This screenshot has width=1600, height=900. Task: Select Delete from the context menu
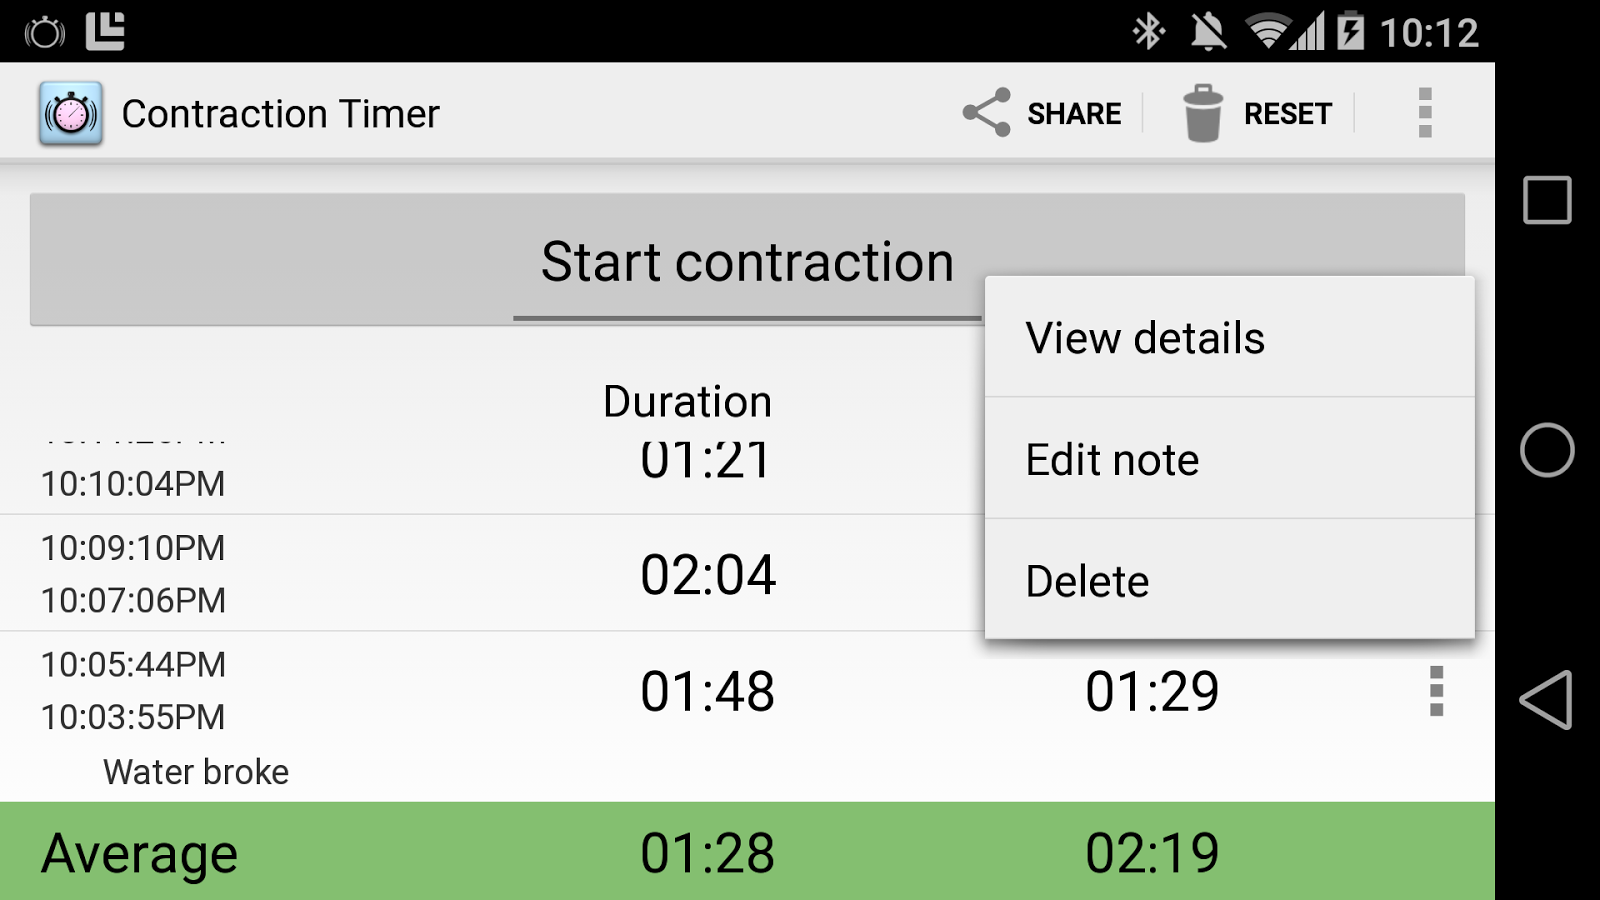click(1086, 580)
